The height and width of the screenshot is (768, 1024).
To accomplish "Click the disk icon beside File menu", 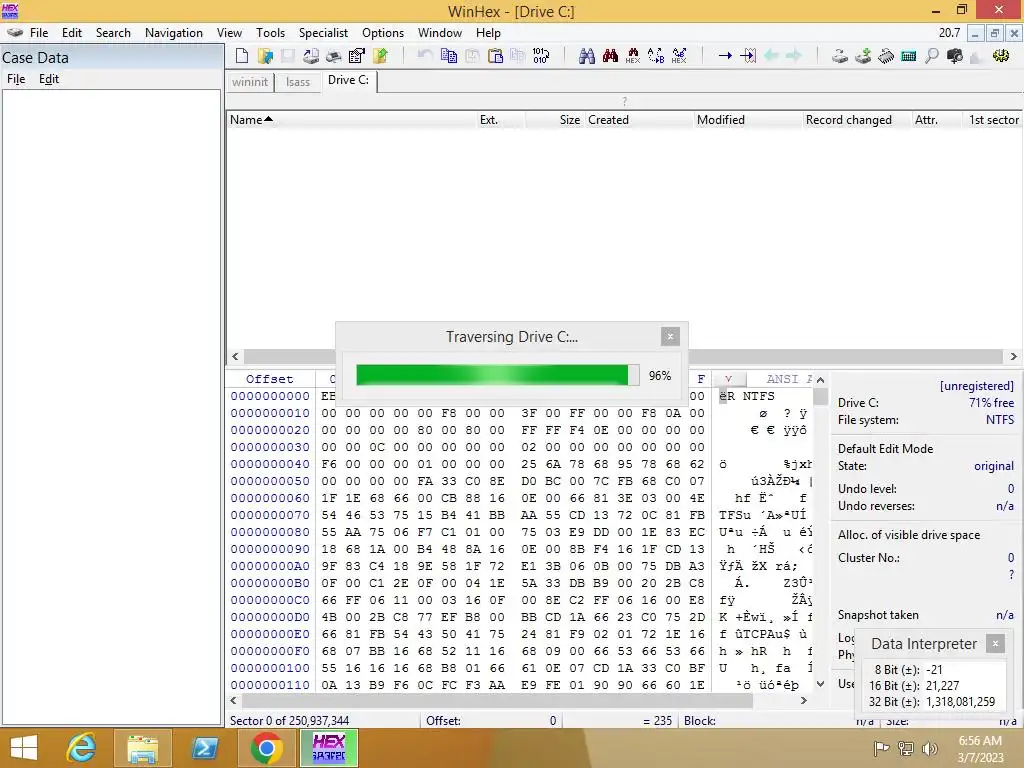I will [x=14, y=32].
